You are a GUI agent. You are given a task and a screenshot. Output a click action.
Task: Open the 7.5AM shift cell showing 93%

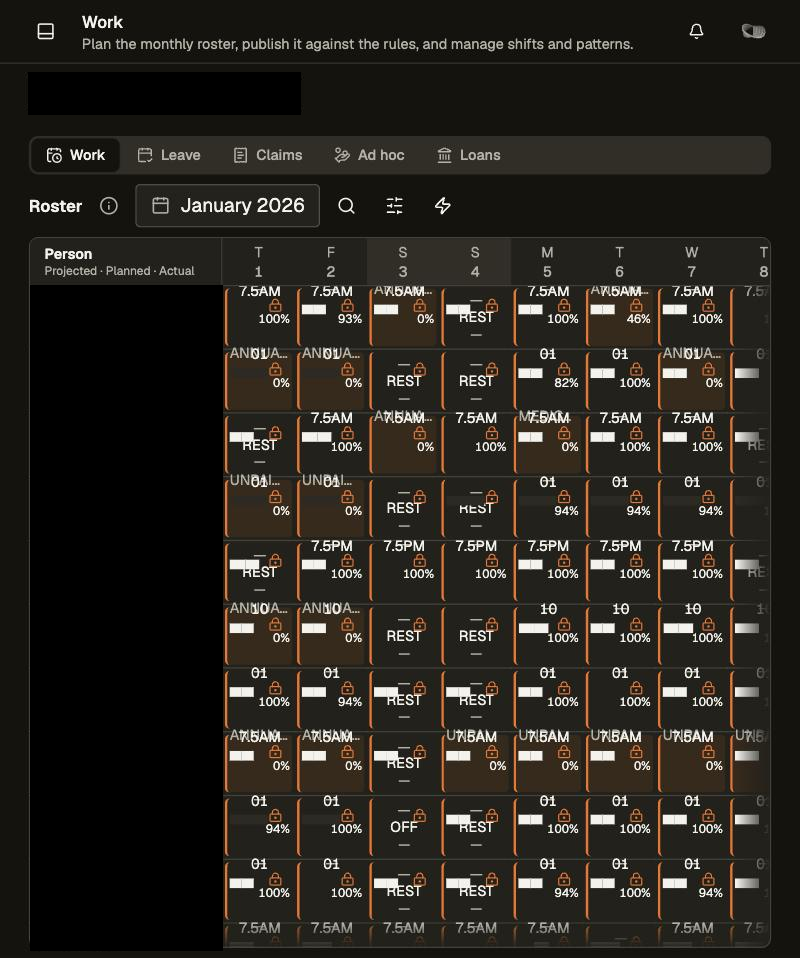click(x=331, y=316)
